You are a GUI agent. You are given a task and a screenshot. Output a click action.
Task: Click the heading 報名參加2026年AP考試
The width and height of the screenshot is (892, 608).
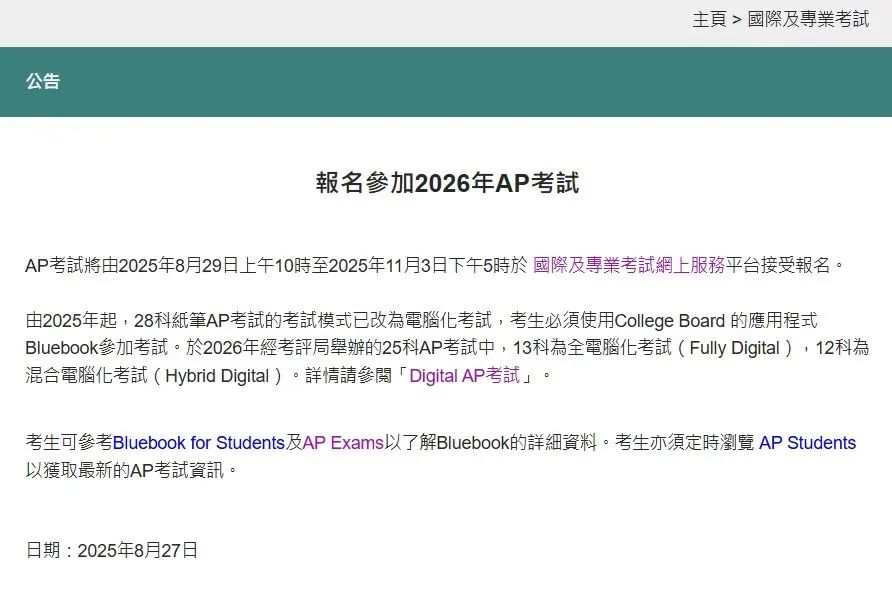pyautogui.click(x=447, y=183)
